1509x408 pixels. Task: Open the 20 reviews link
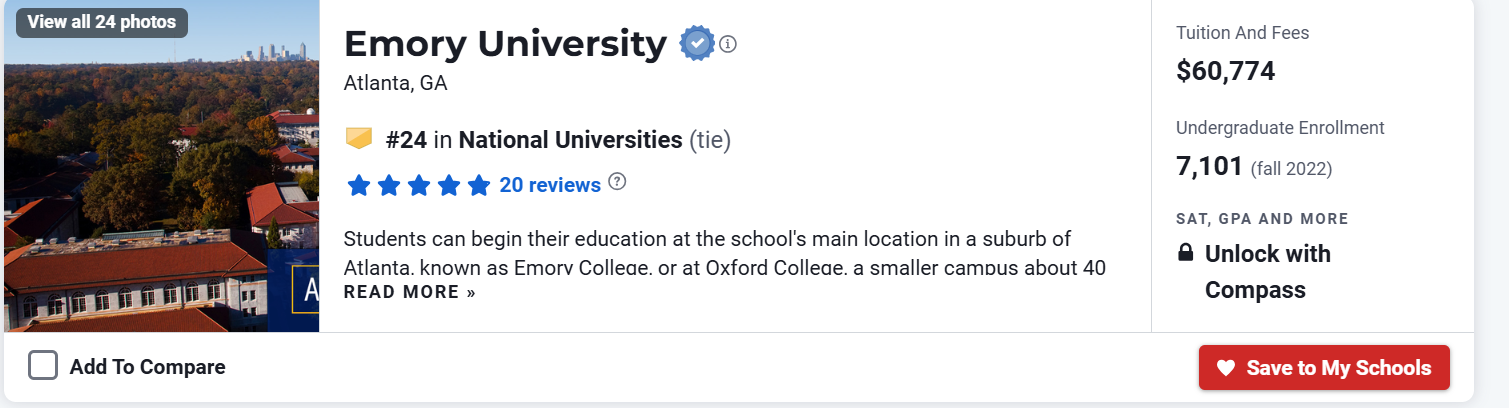coord(550,185)
